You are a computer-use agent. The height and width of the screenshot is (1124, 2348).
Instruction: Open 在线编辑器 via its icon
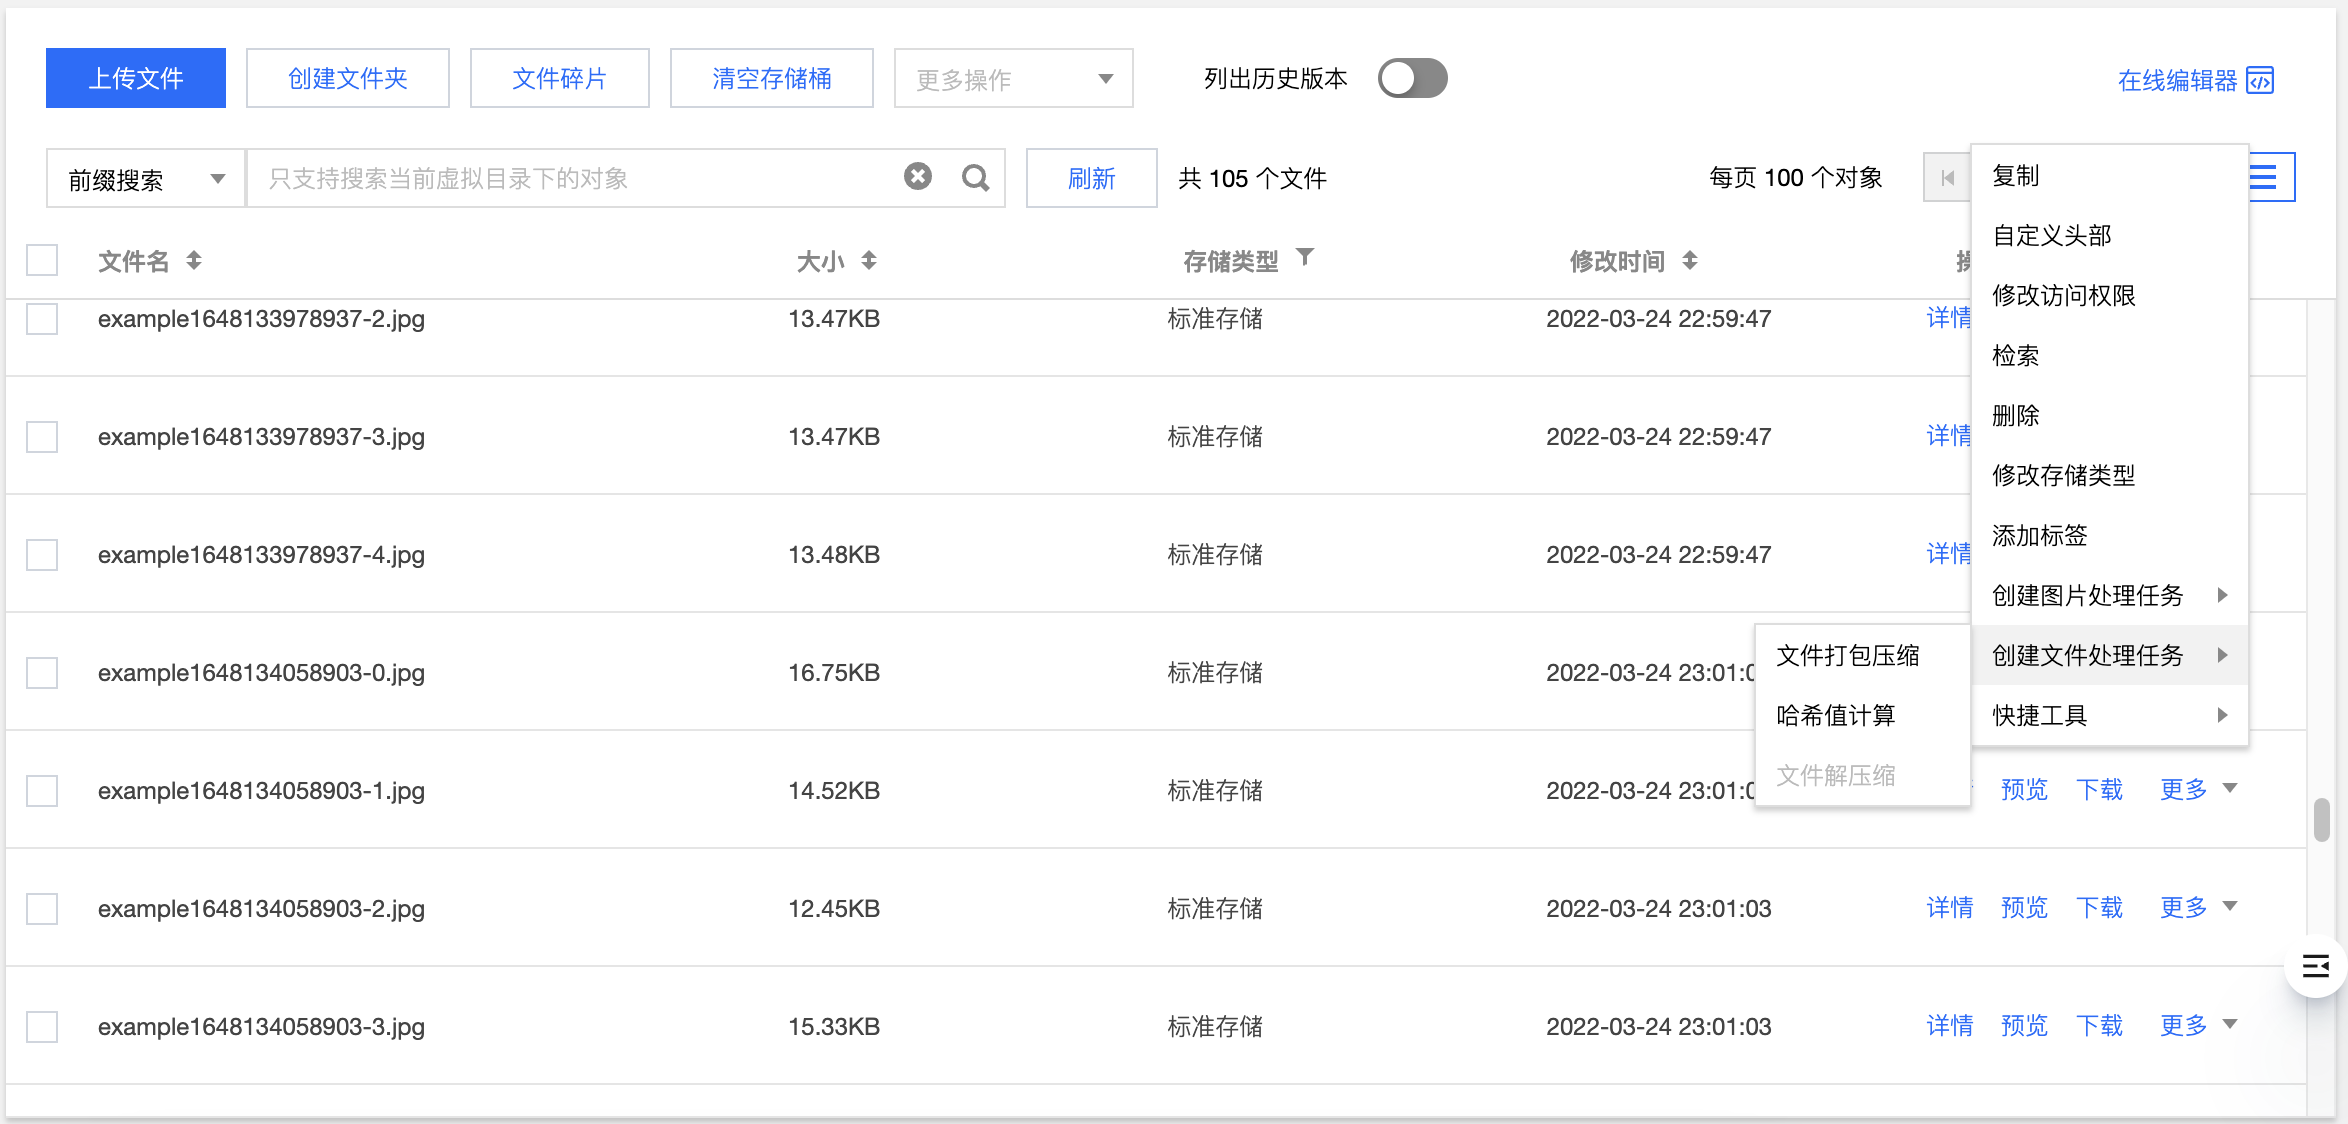(2261, 80)
